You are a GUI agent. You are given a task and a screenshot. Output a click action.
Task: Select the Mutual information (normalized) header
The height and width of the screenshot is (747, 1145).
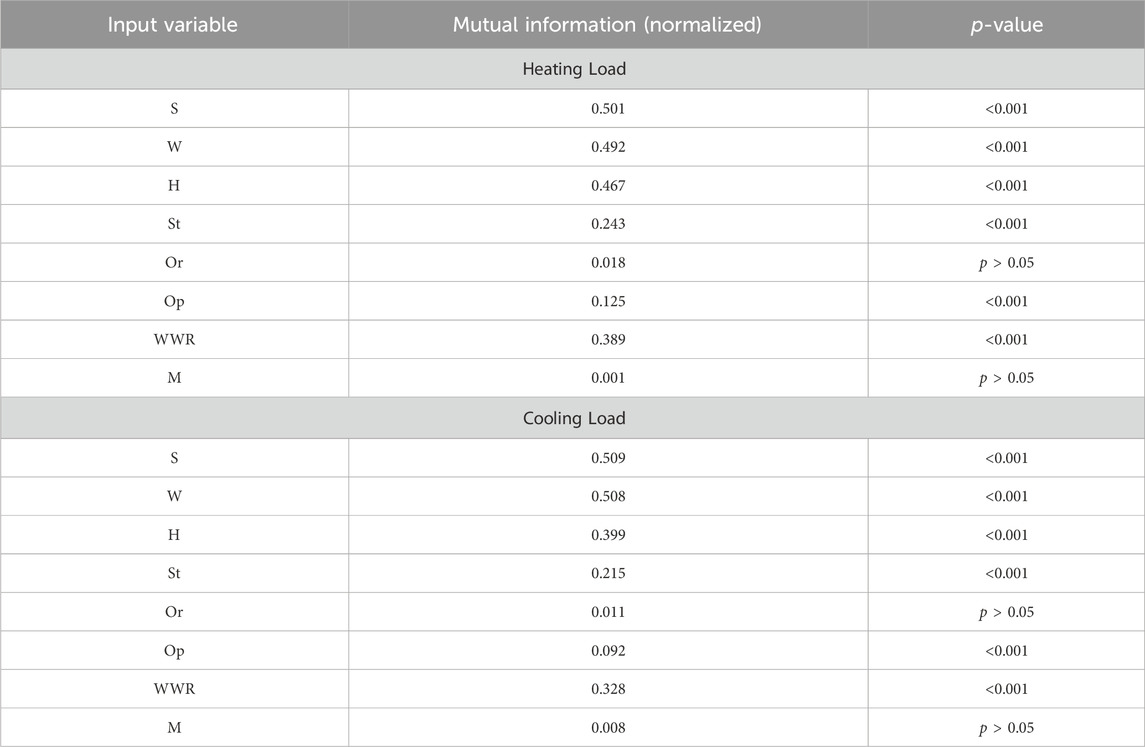click(x=608, y=25)
